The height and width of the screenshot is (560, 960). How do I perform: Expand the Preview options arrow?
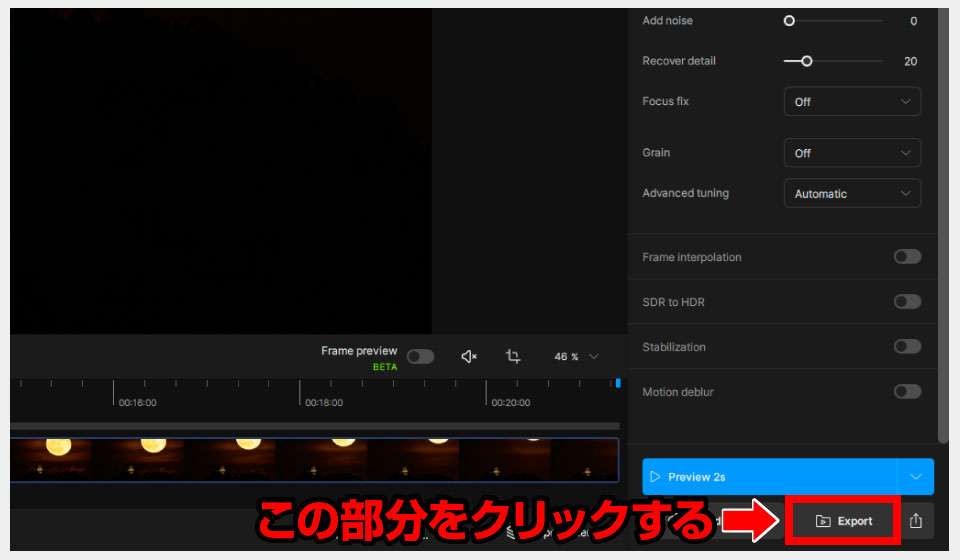pos(916,477)
